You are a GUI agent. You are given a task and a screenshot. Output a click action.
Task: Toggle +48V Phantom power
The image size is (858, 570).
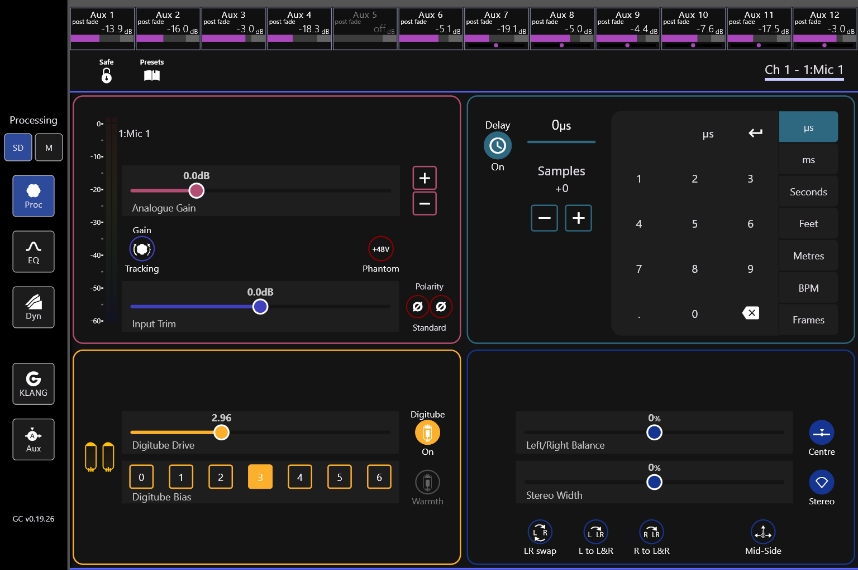[381, 249]
